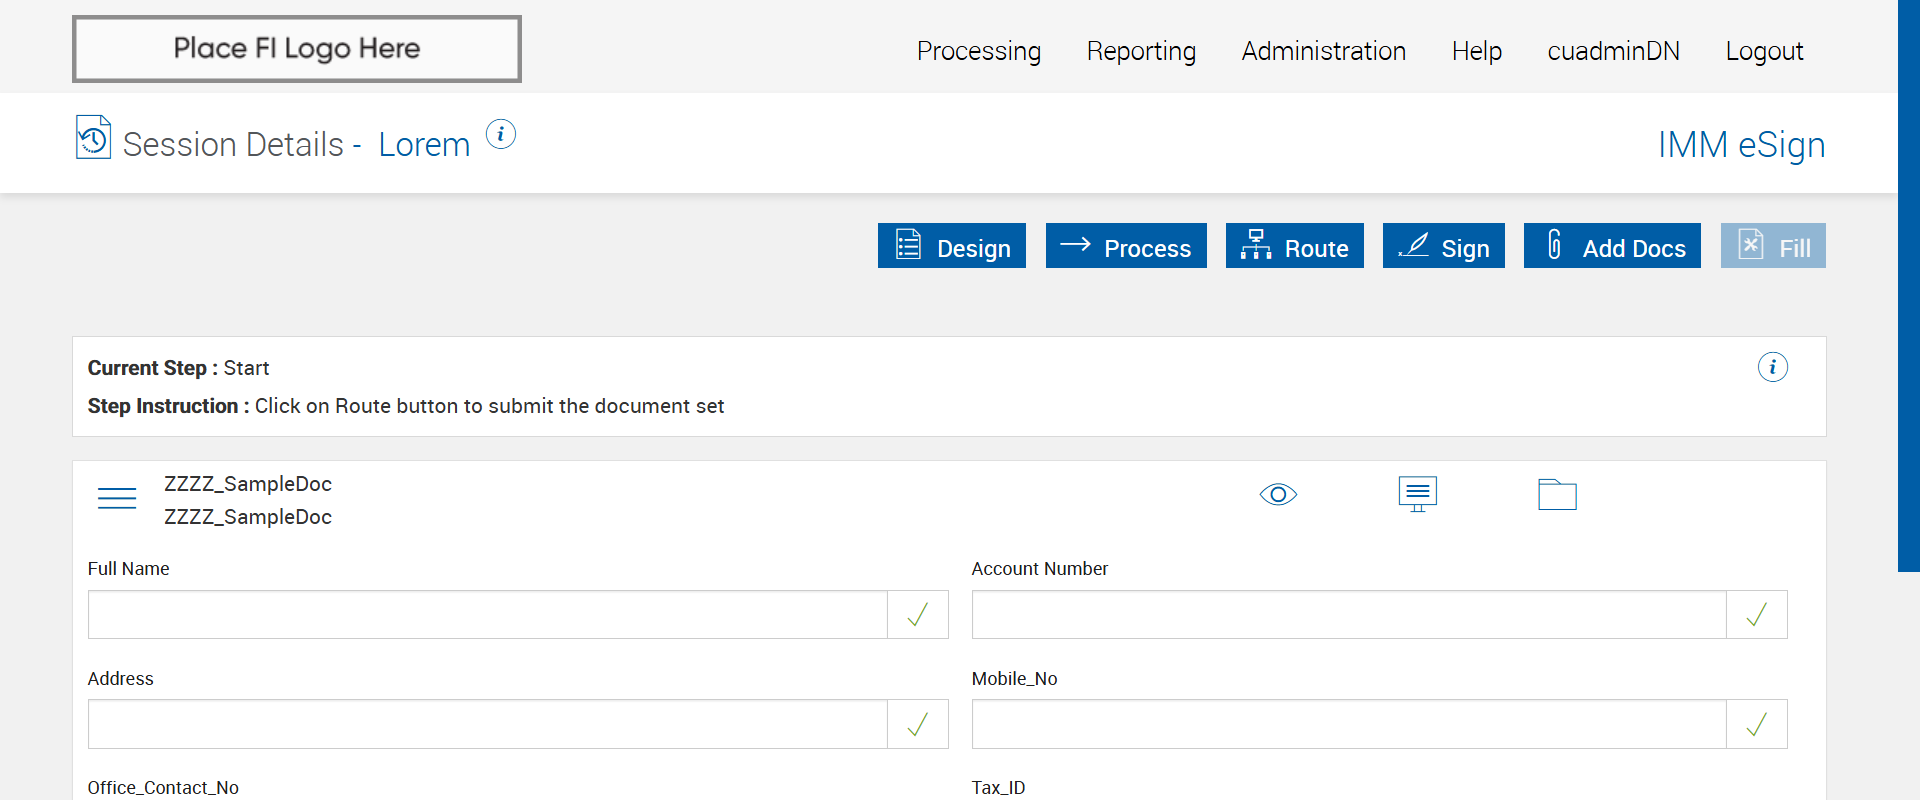Click the Process arrow button

1126,246
